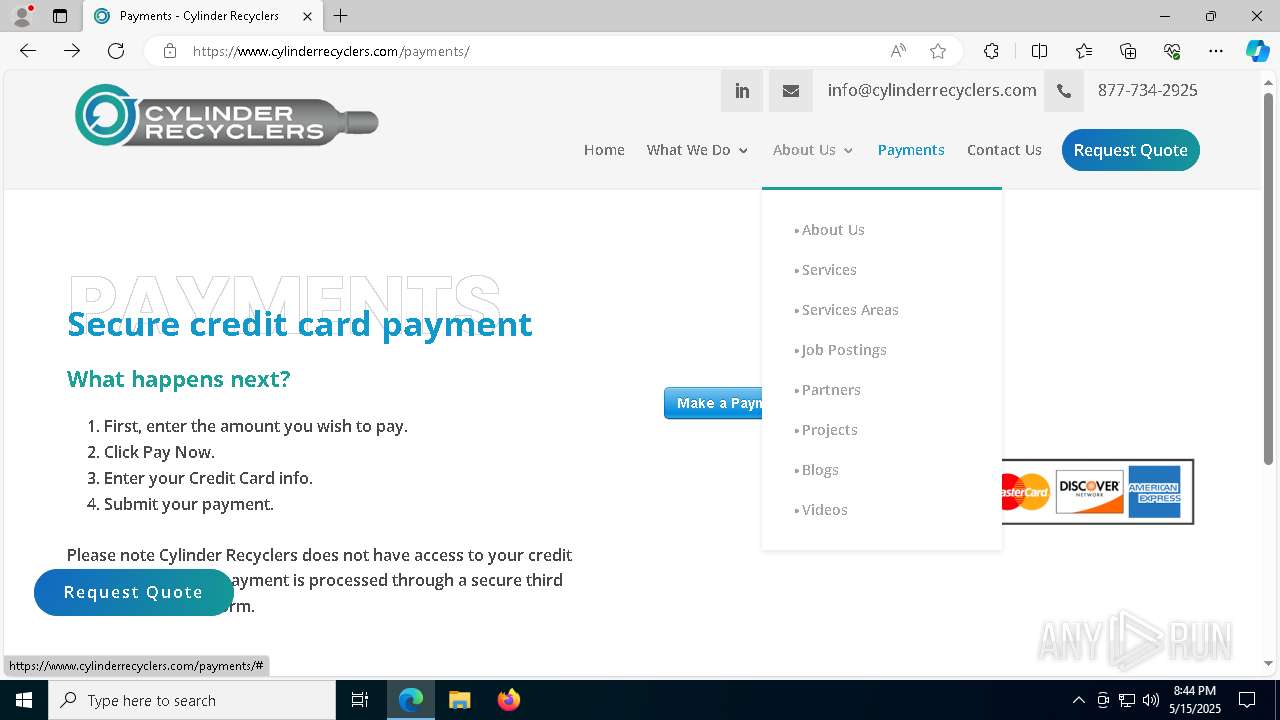The image size is (1280, 720).
Task: Show hidden system tray icons chevron
Action: click(1078, 700)
